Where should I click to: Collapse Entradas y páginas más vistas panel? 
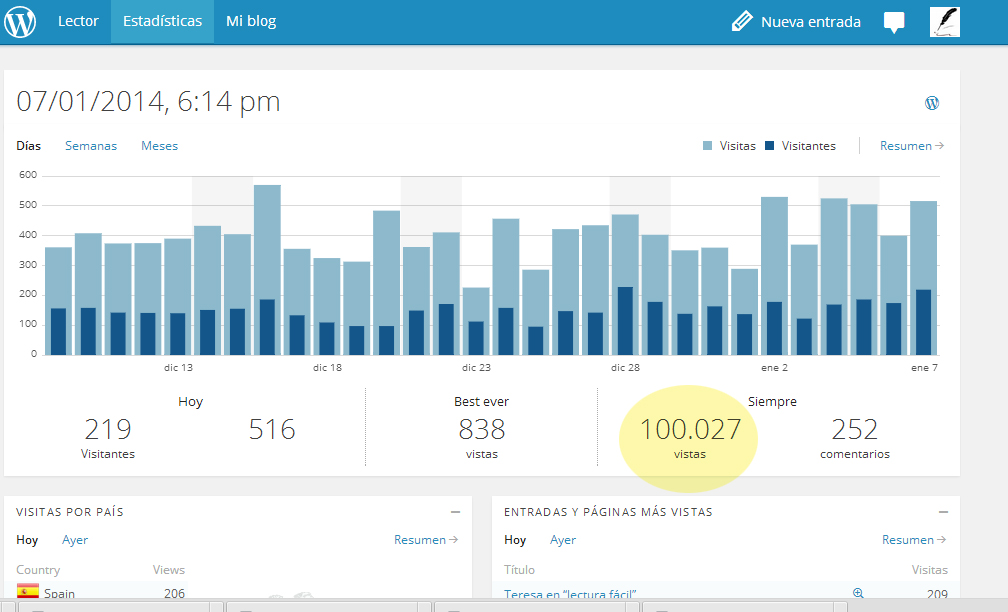[x=943, y=511]
